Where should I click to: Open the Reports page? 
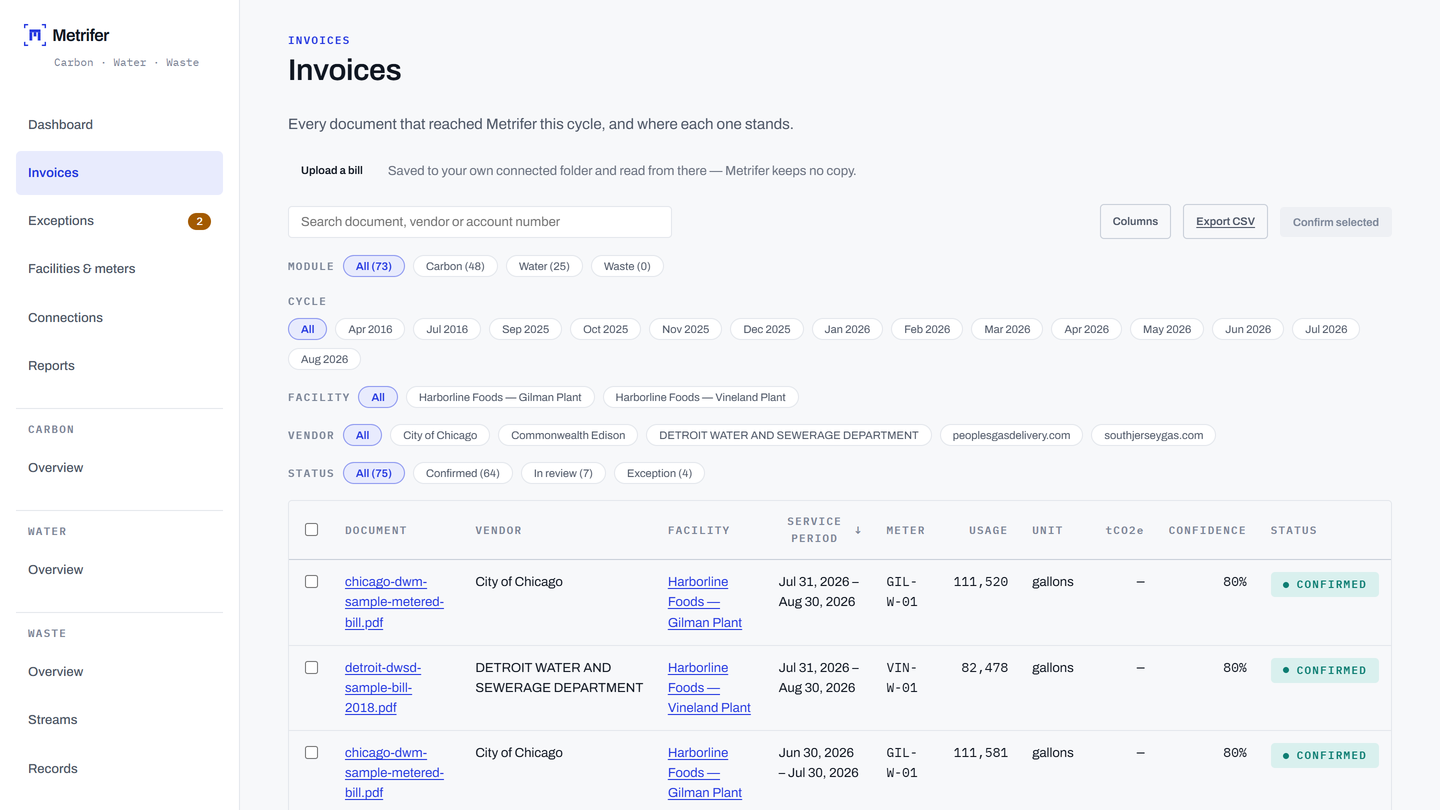[119, 366]
